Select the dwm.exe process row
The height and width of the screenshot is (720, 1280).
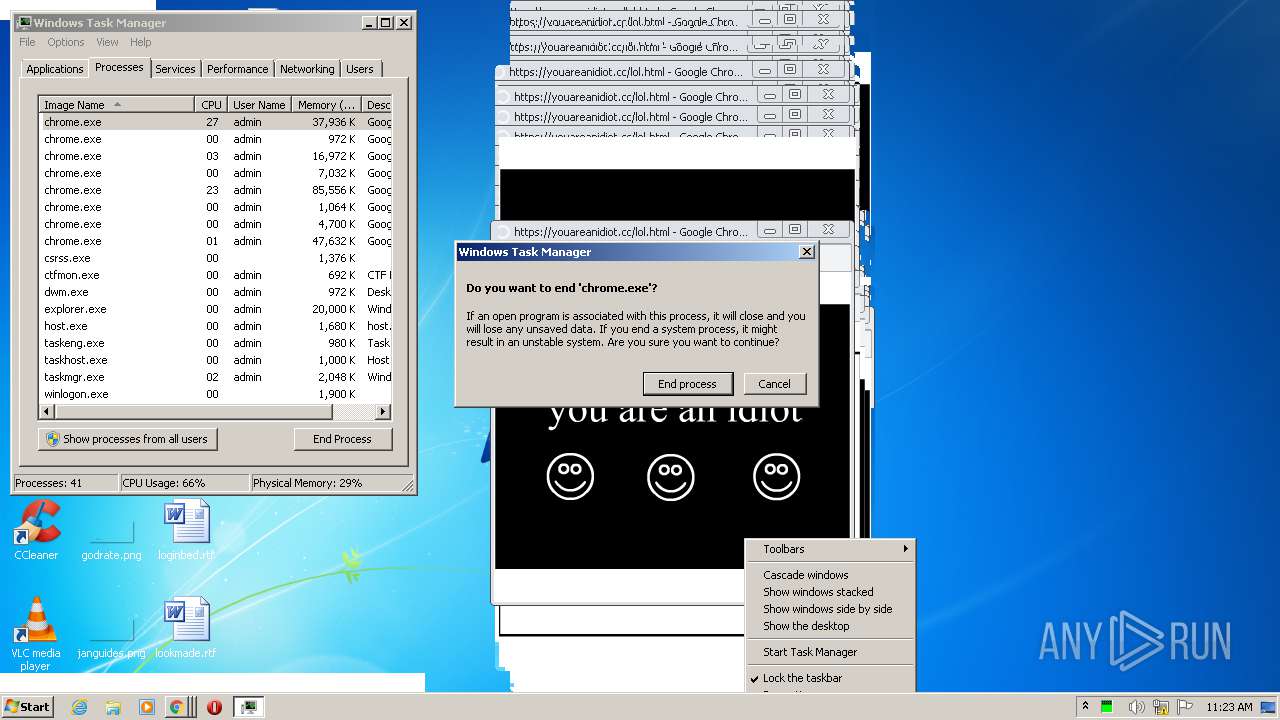coord(215,292)
